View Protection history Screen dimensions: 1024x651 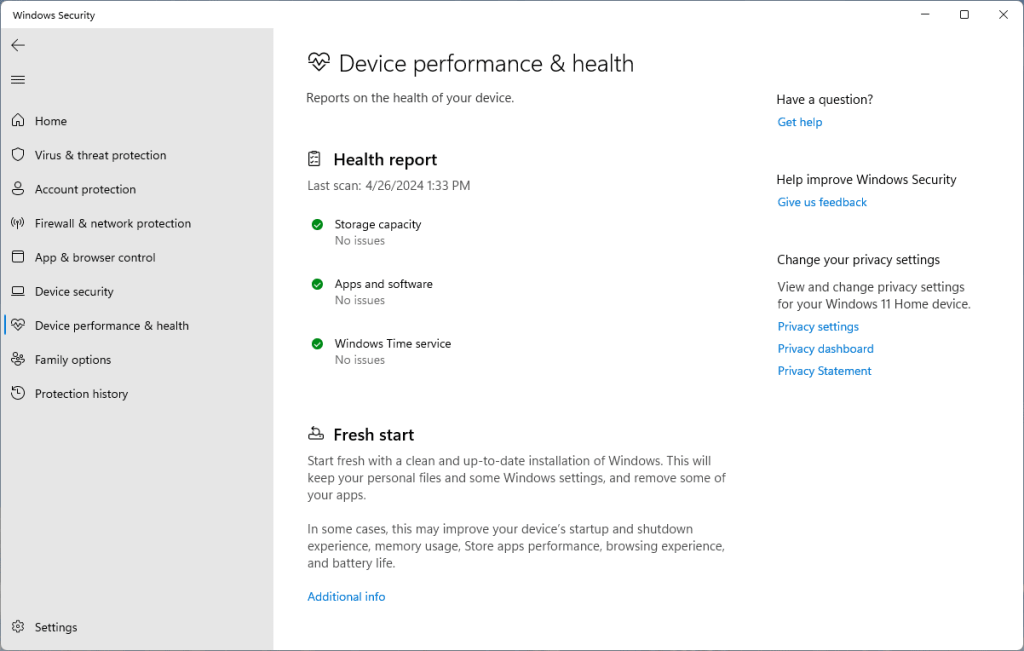82,394
